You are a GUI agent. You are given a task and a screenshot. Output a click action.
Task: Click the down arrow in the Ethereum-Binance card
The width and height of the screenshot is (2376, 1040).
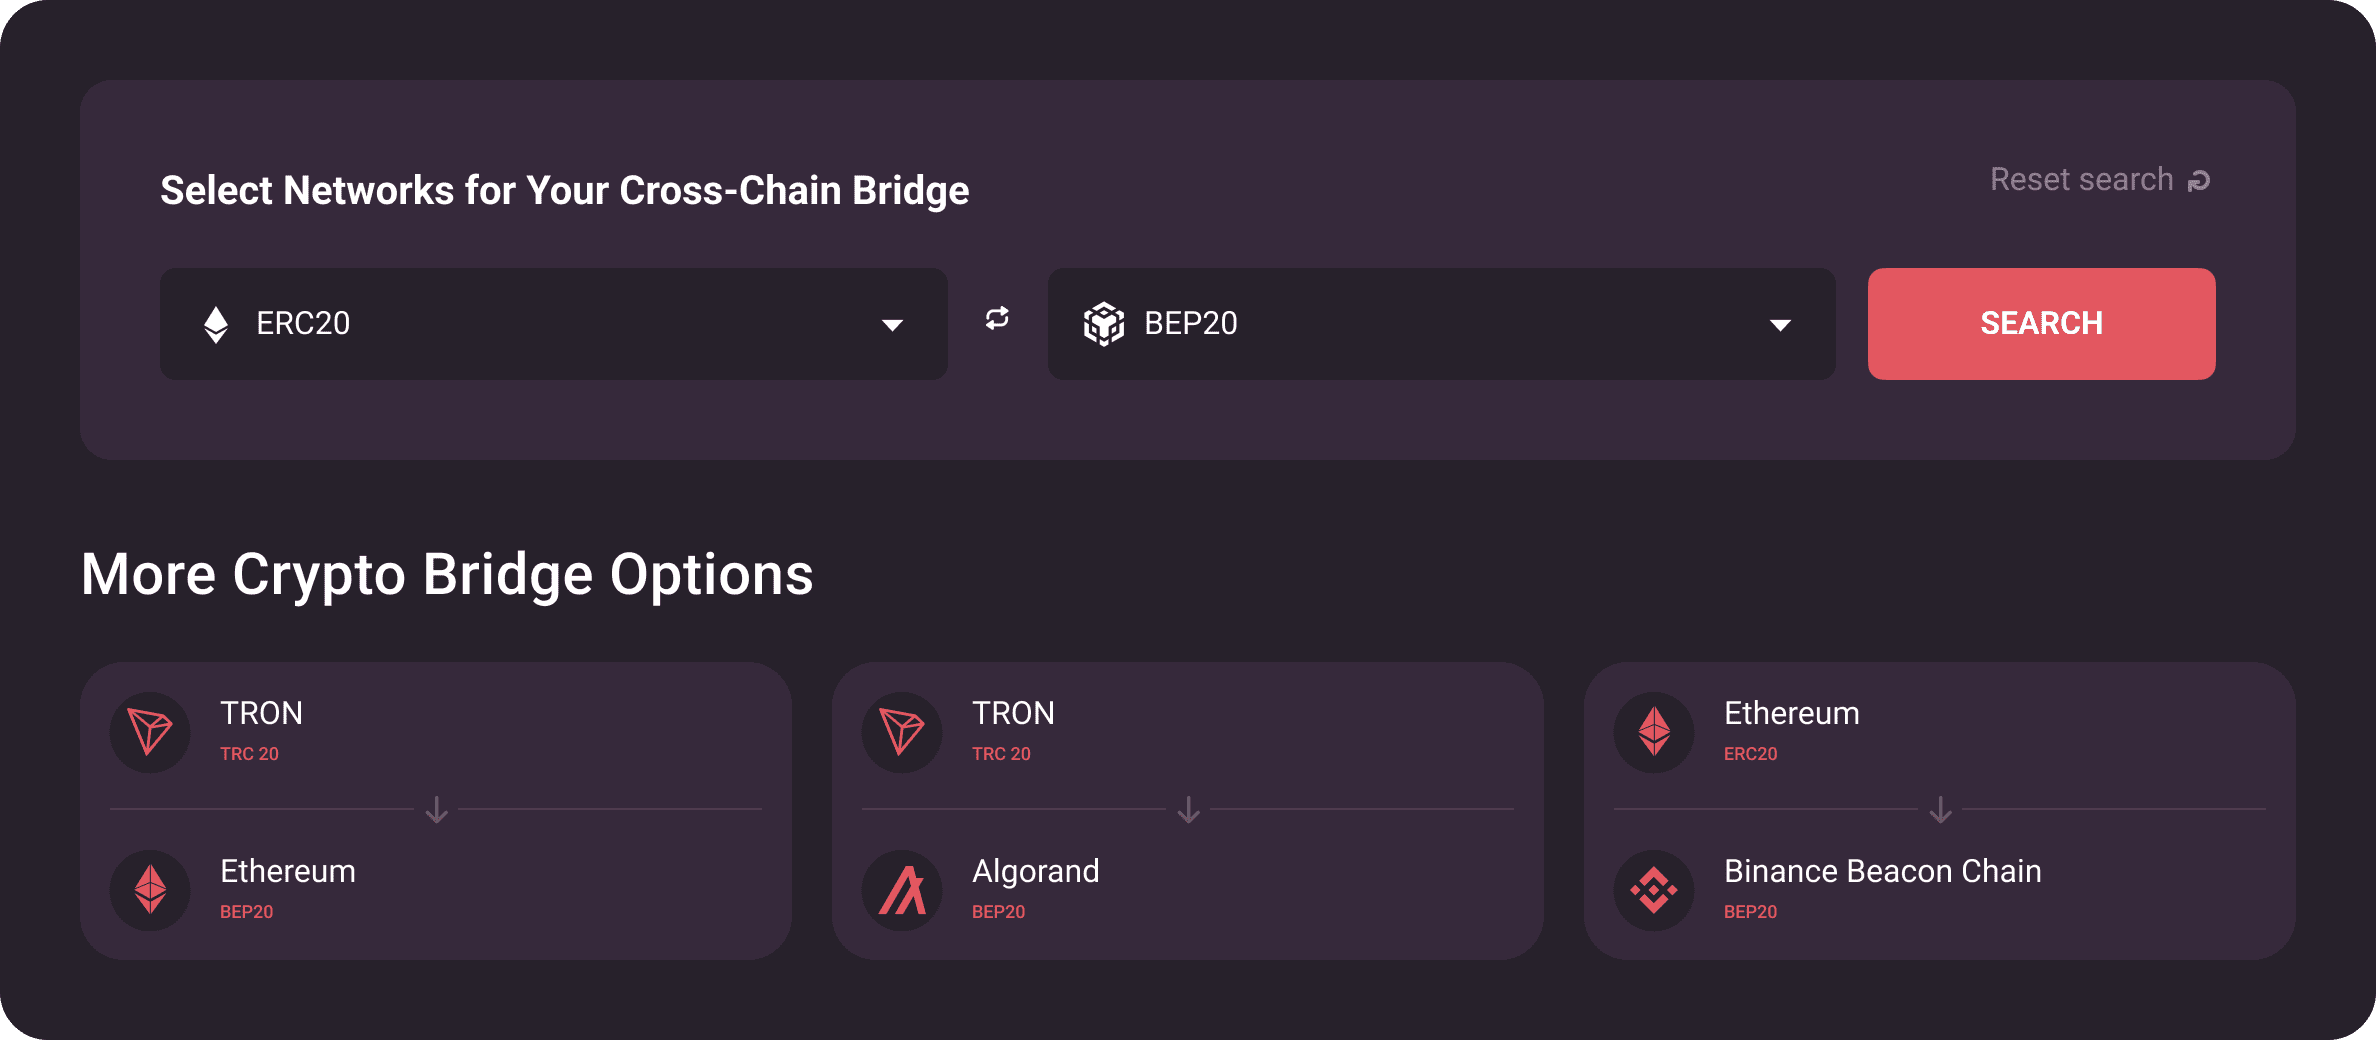(1940, 810)
